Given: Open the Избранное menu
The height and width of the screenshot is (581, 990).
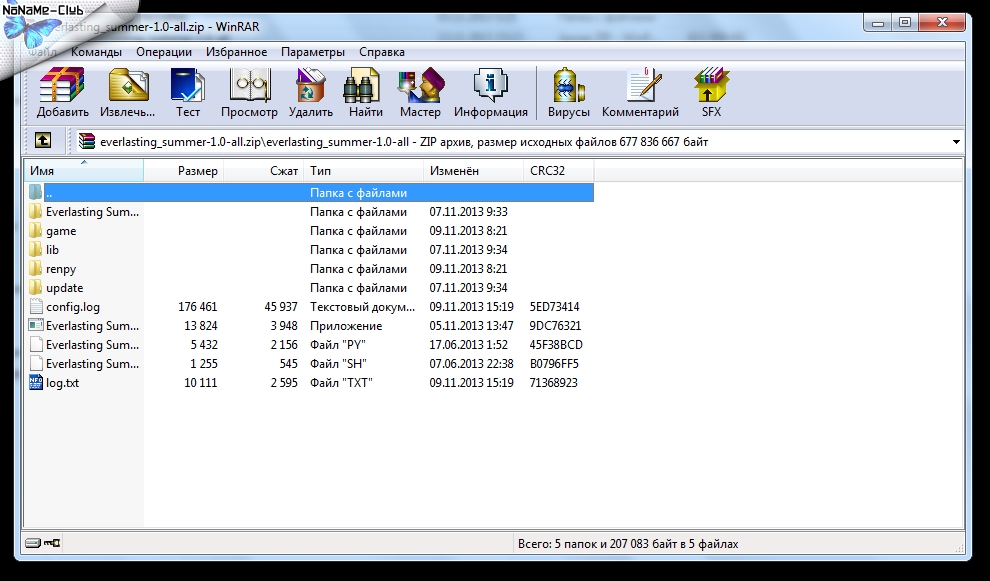Looking at the screenshot, I should [x=236, y=52].
